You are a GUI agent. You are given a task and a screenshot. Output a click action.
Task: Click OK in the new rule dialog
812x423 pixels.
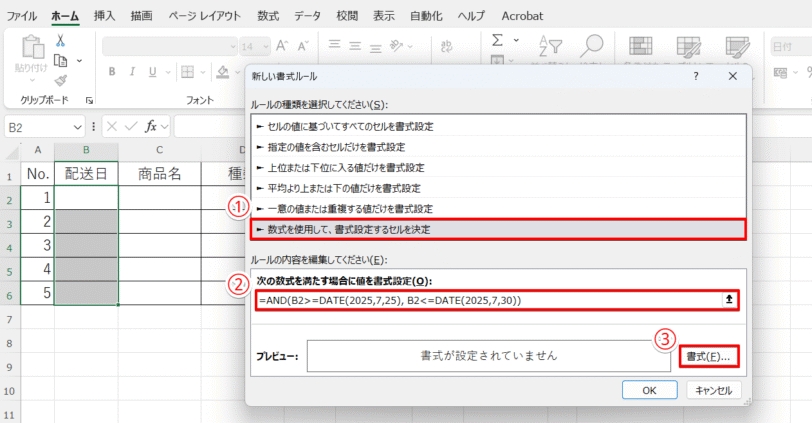tap(649, 390)
